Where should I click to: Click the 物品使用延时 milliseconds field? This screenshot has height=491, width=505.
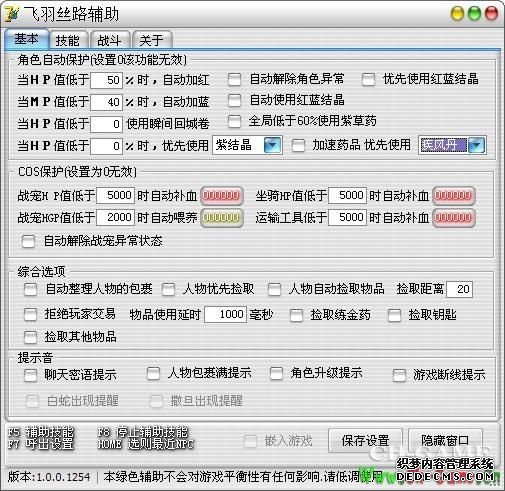point(225,314)
